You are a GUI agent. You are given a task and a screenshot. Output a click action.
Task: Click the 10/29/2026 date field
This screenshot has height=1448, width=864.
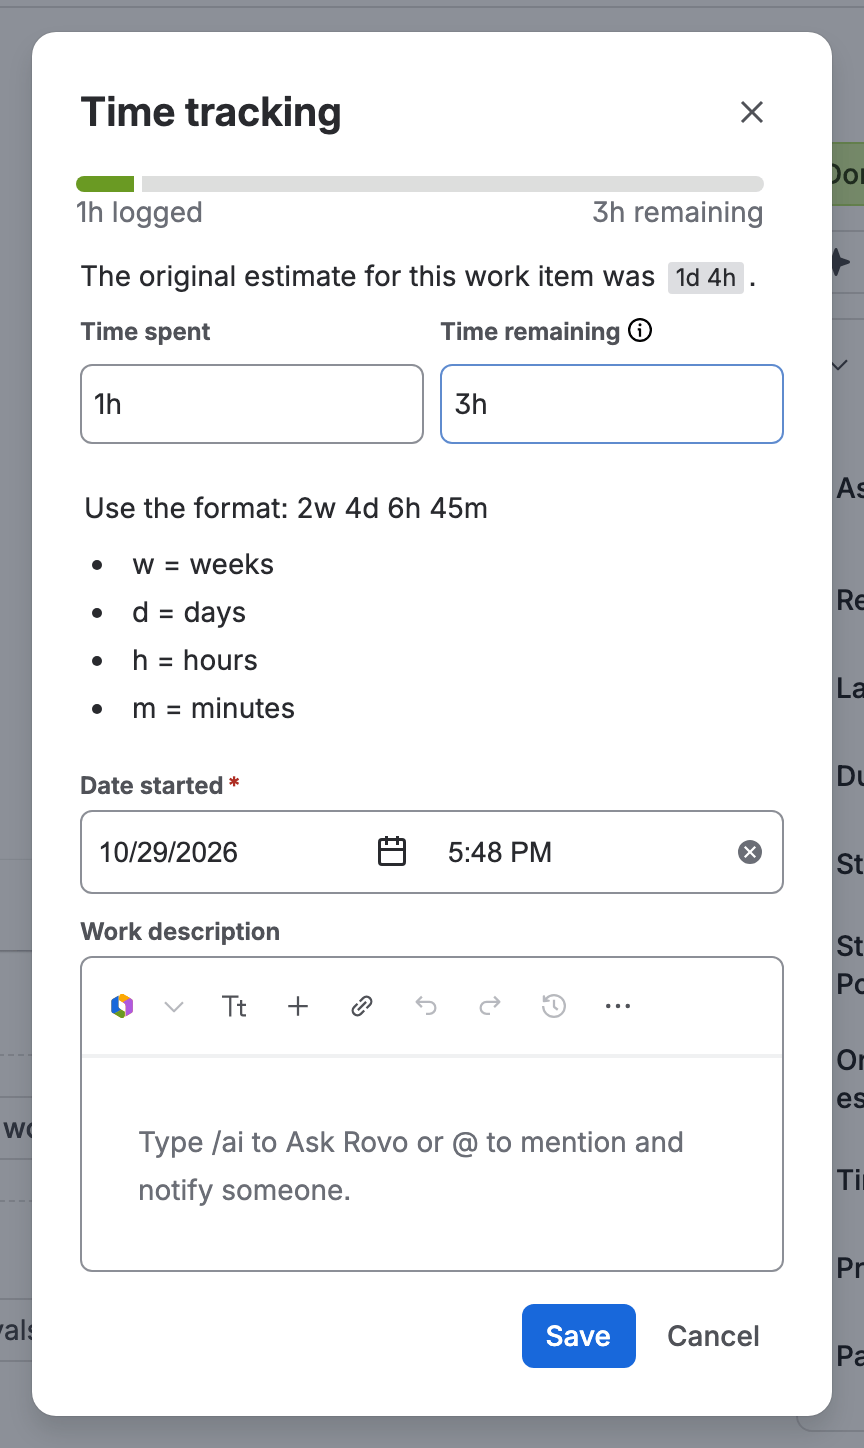click(x=168, y=852)
